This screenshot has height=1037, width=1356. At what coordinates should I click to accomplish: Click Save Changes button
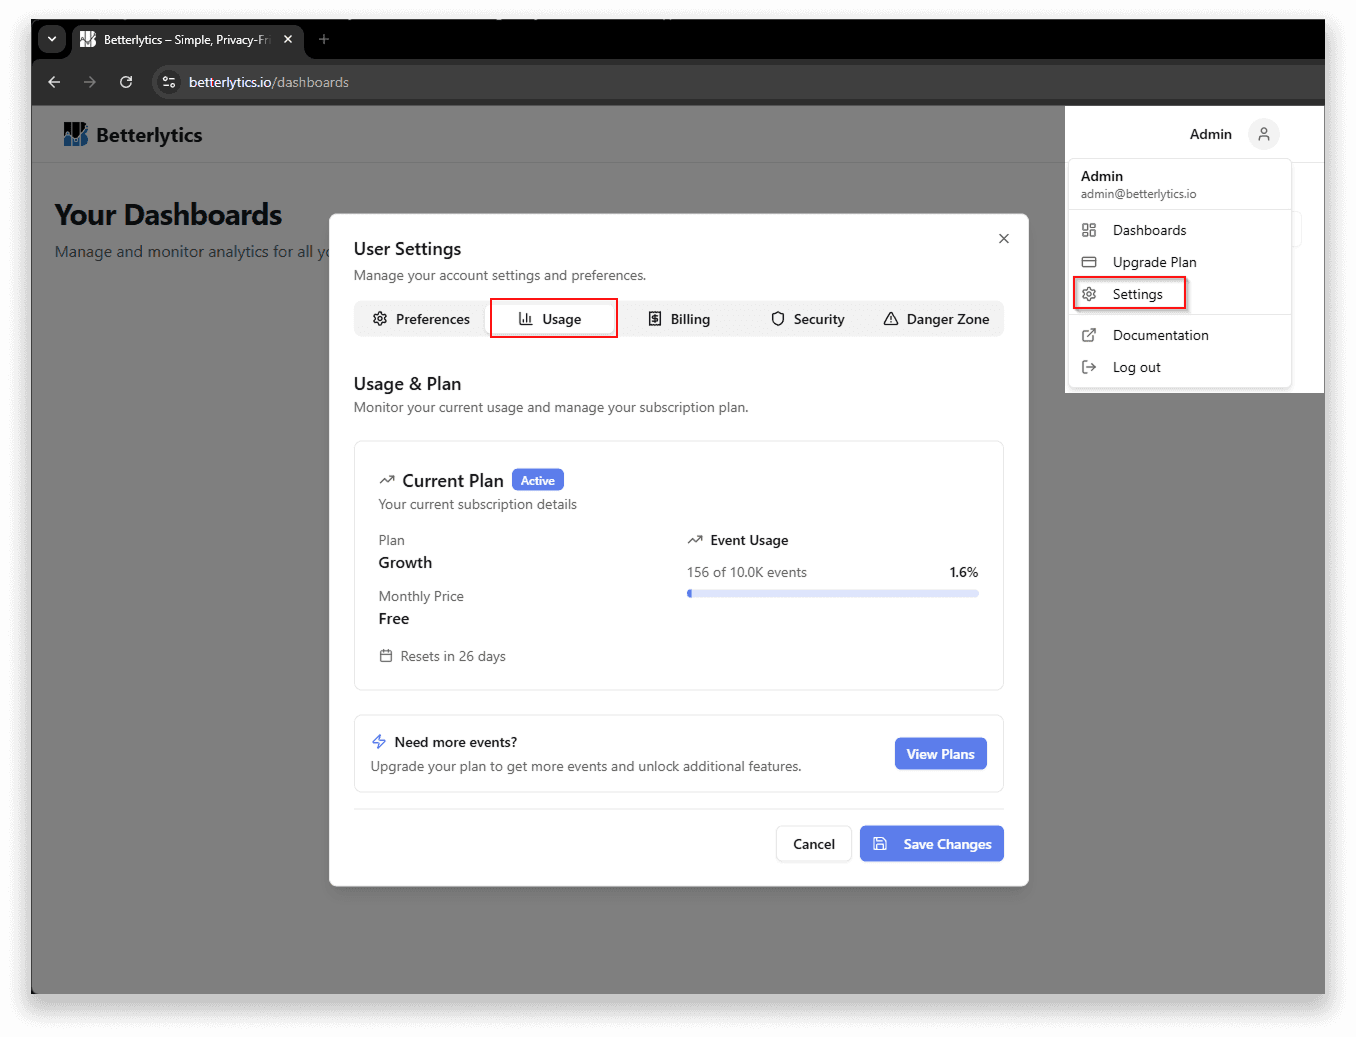pos(932,844)
